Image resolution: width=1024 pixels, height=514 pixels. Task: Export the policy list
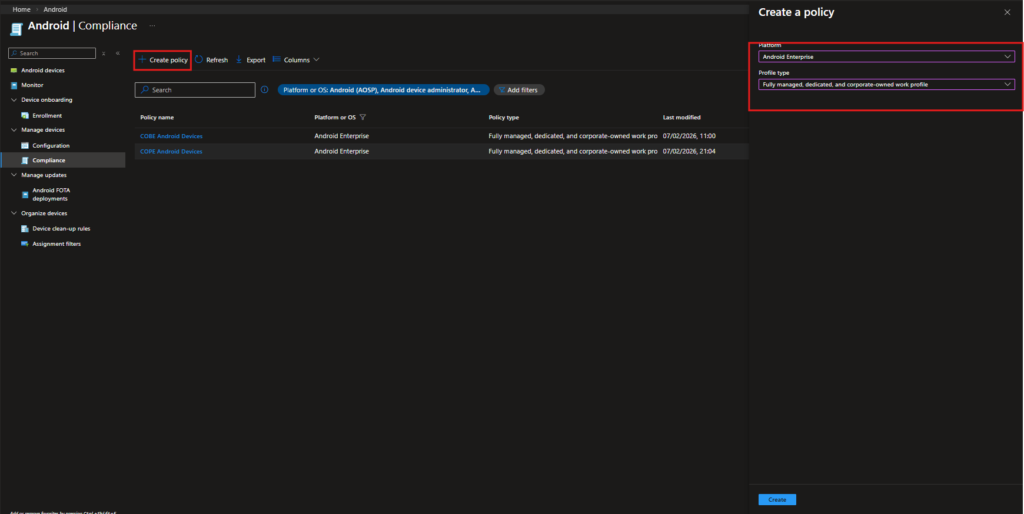pyautogui.click(x=251, y=60)
